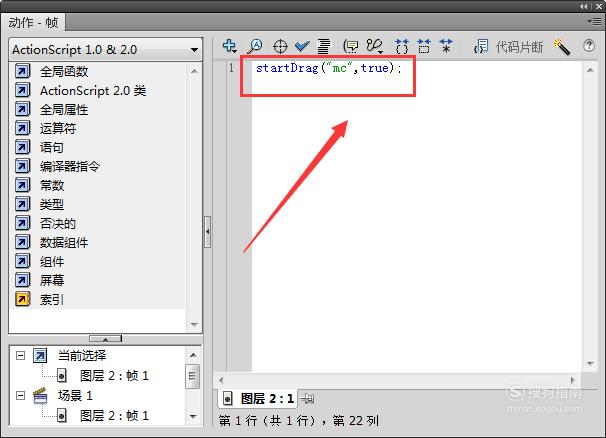This screenshot has height=438, width=606.
Task: Collapse the 场景 1 tree node
Action: point(20,395)
